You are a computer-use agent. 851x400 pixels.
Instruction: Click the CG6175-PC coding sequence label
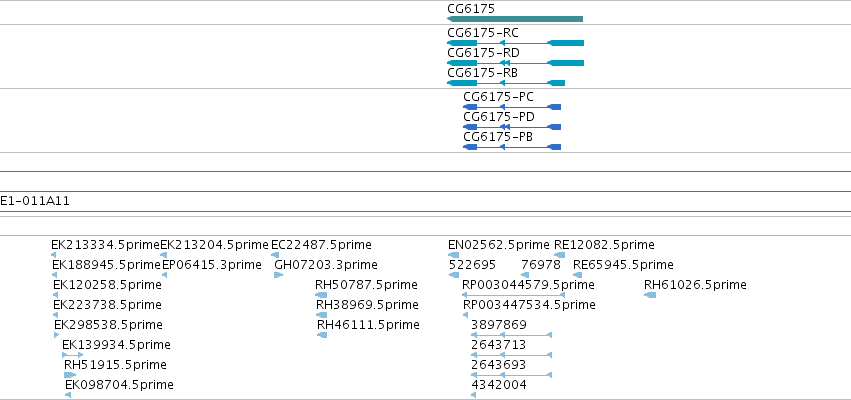point(498,97)
